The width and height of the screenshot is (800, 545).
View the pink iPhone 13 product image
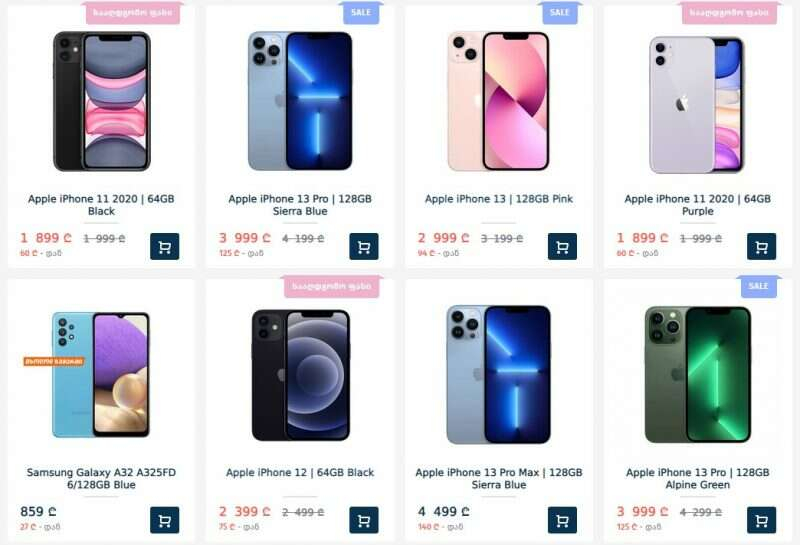click(498, 101)
